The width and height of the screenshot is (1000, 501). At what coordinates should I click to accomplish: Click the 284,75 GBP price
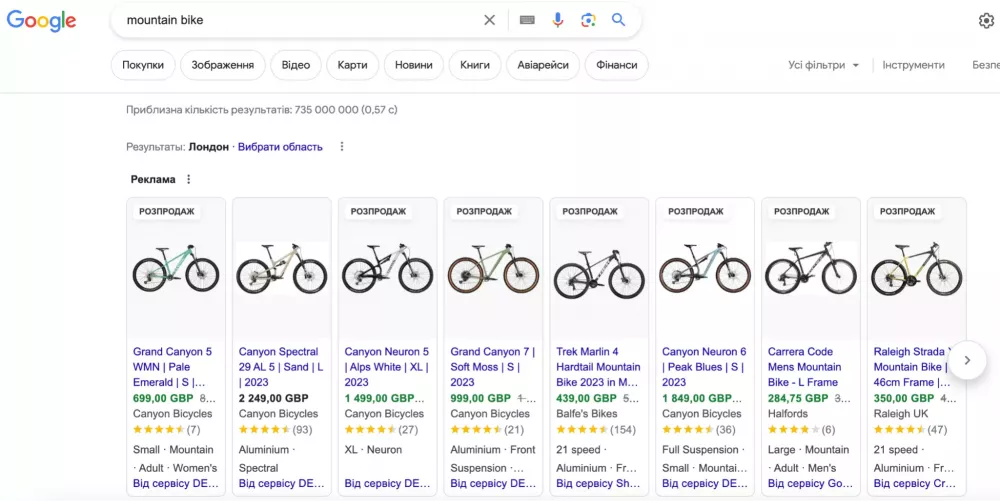798,398
